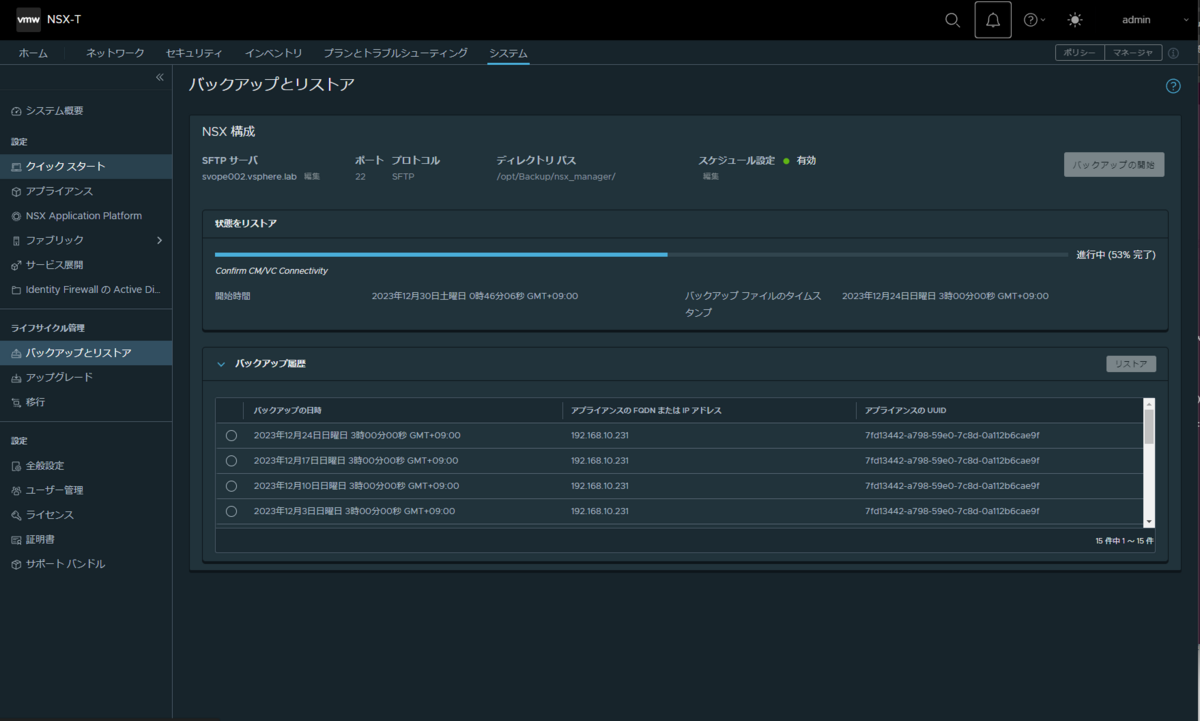1200x721 pixels.
Task: Open the notifications bell
Action: tap(993, 20)
